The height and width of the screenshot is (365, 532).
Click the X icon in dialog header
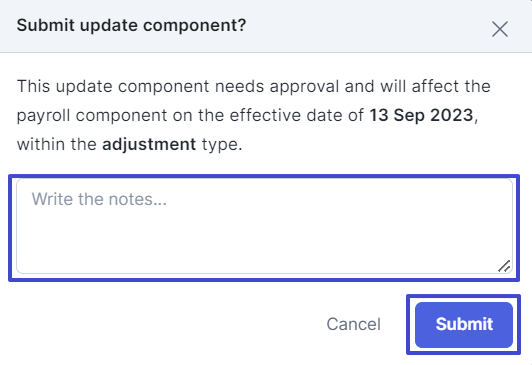pos(500,29)
